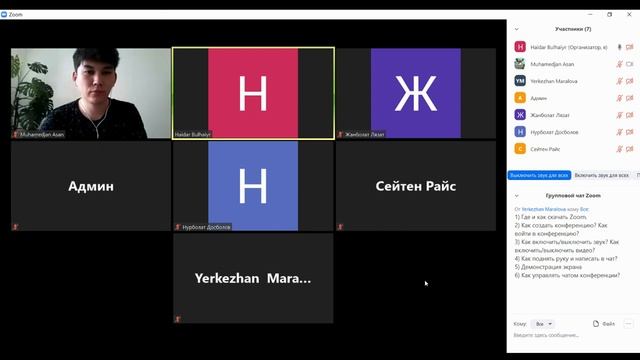Click Включить звук для всех button
Screen dimensions: 640x360
(x=602, y=175)
